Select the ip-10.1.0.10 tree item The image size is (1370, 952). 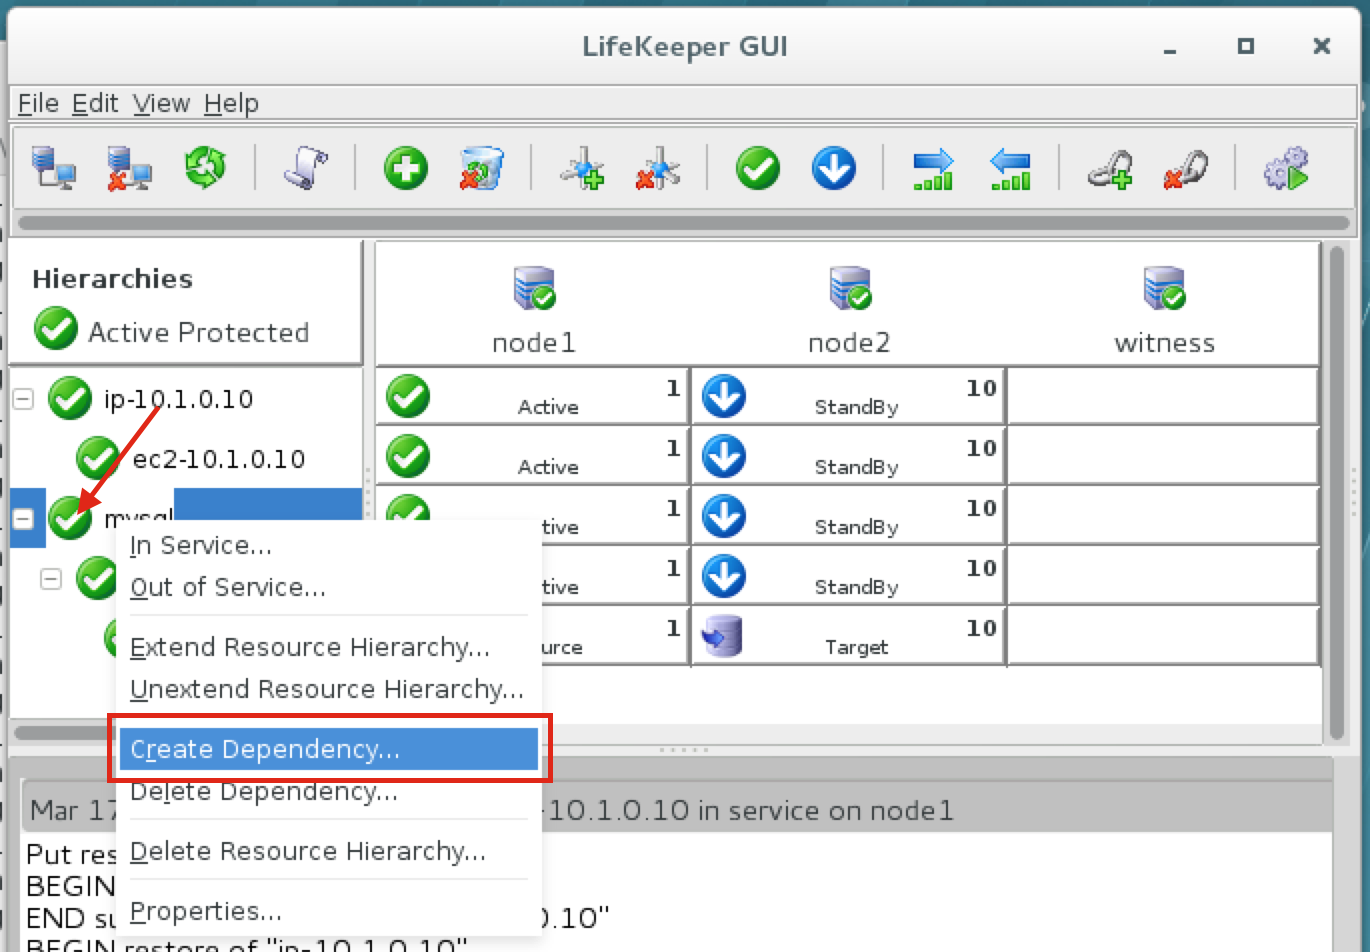click(178, 399)
